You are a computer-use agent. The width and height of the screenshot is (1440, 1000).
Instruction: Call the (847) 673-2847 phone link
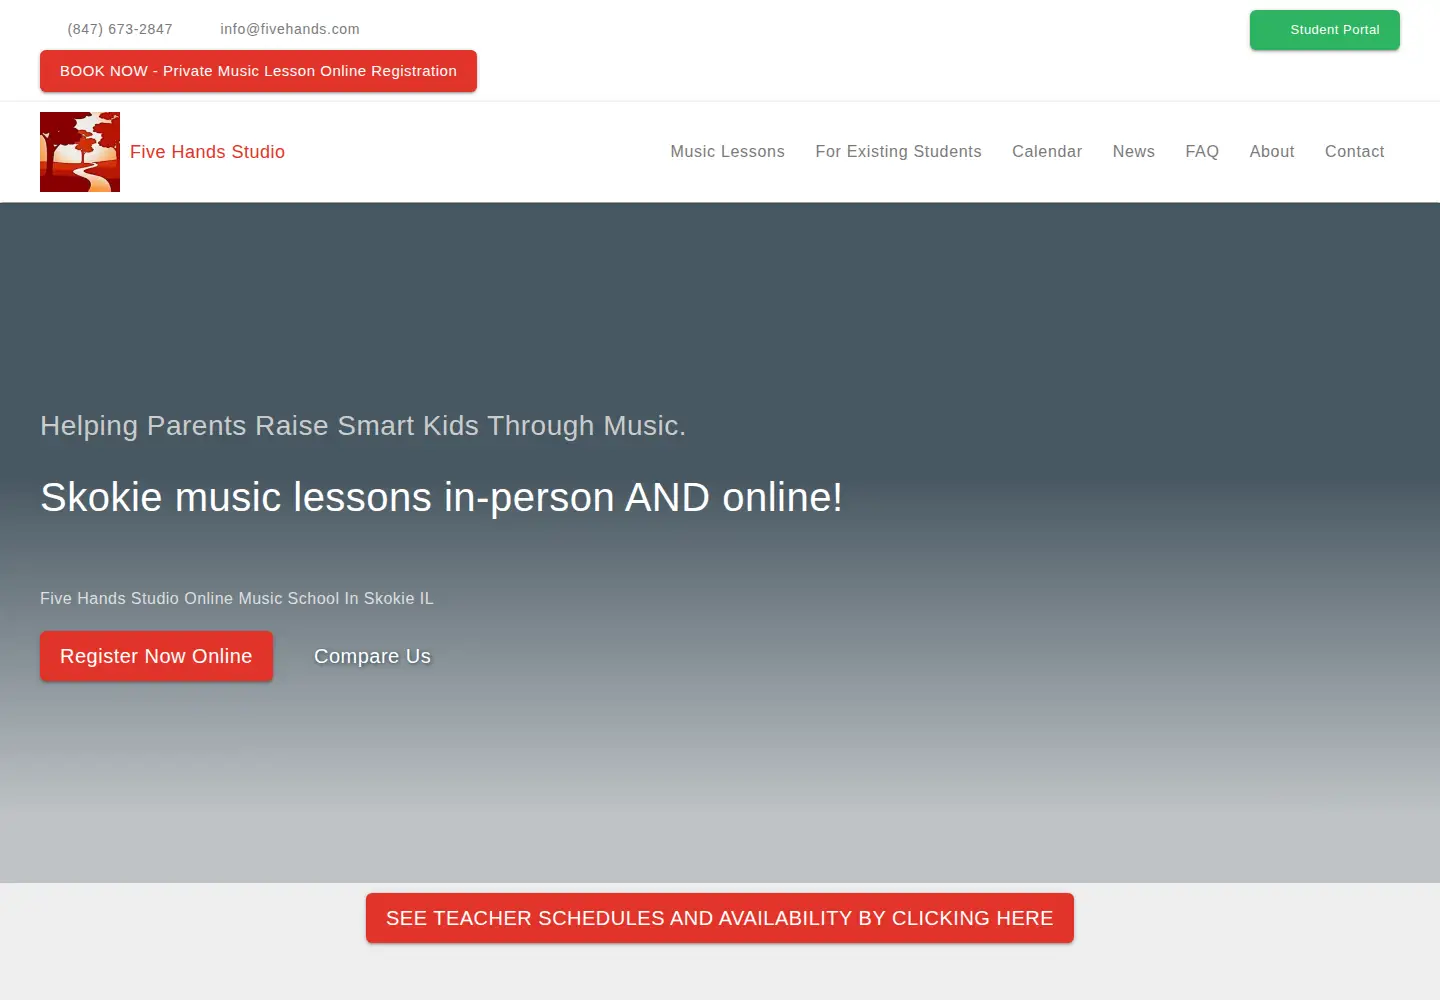120,29
